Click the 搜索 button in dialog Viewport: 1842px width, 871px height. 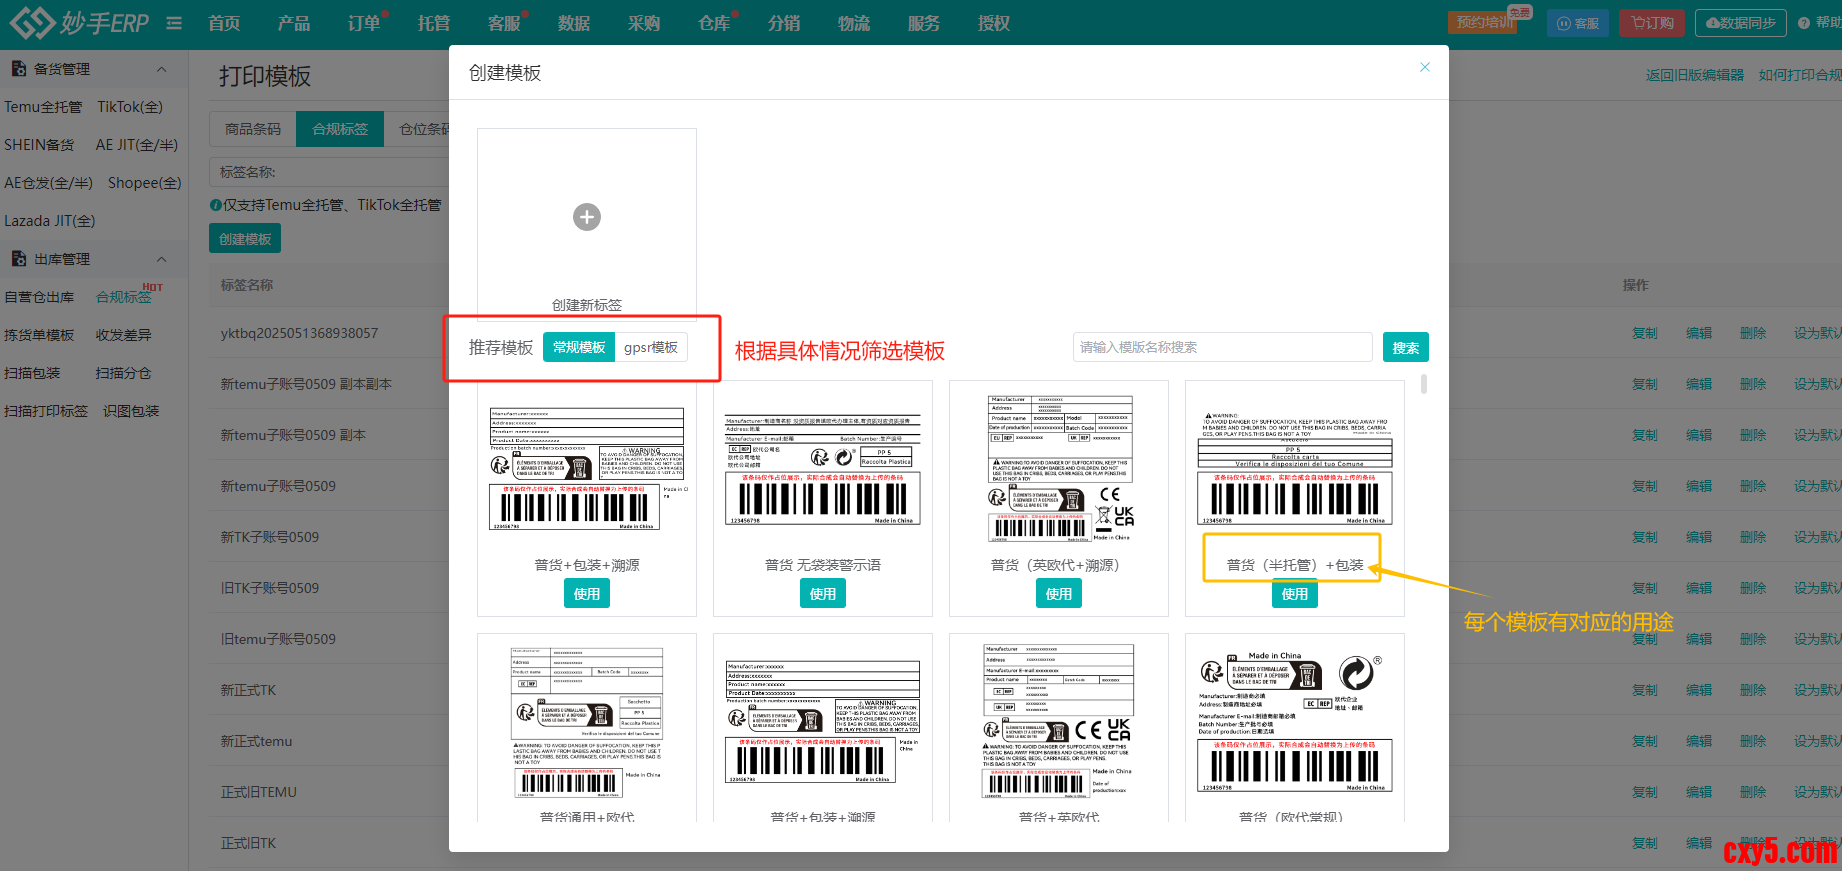(1405, 347)
